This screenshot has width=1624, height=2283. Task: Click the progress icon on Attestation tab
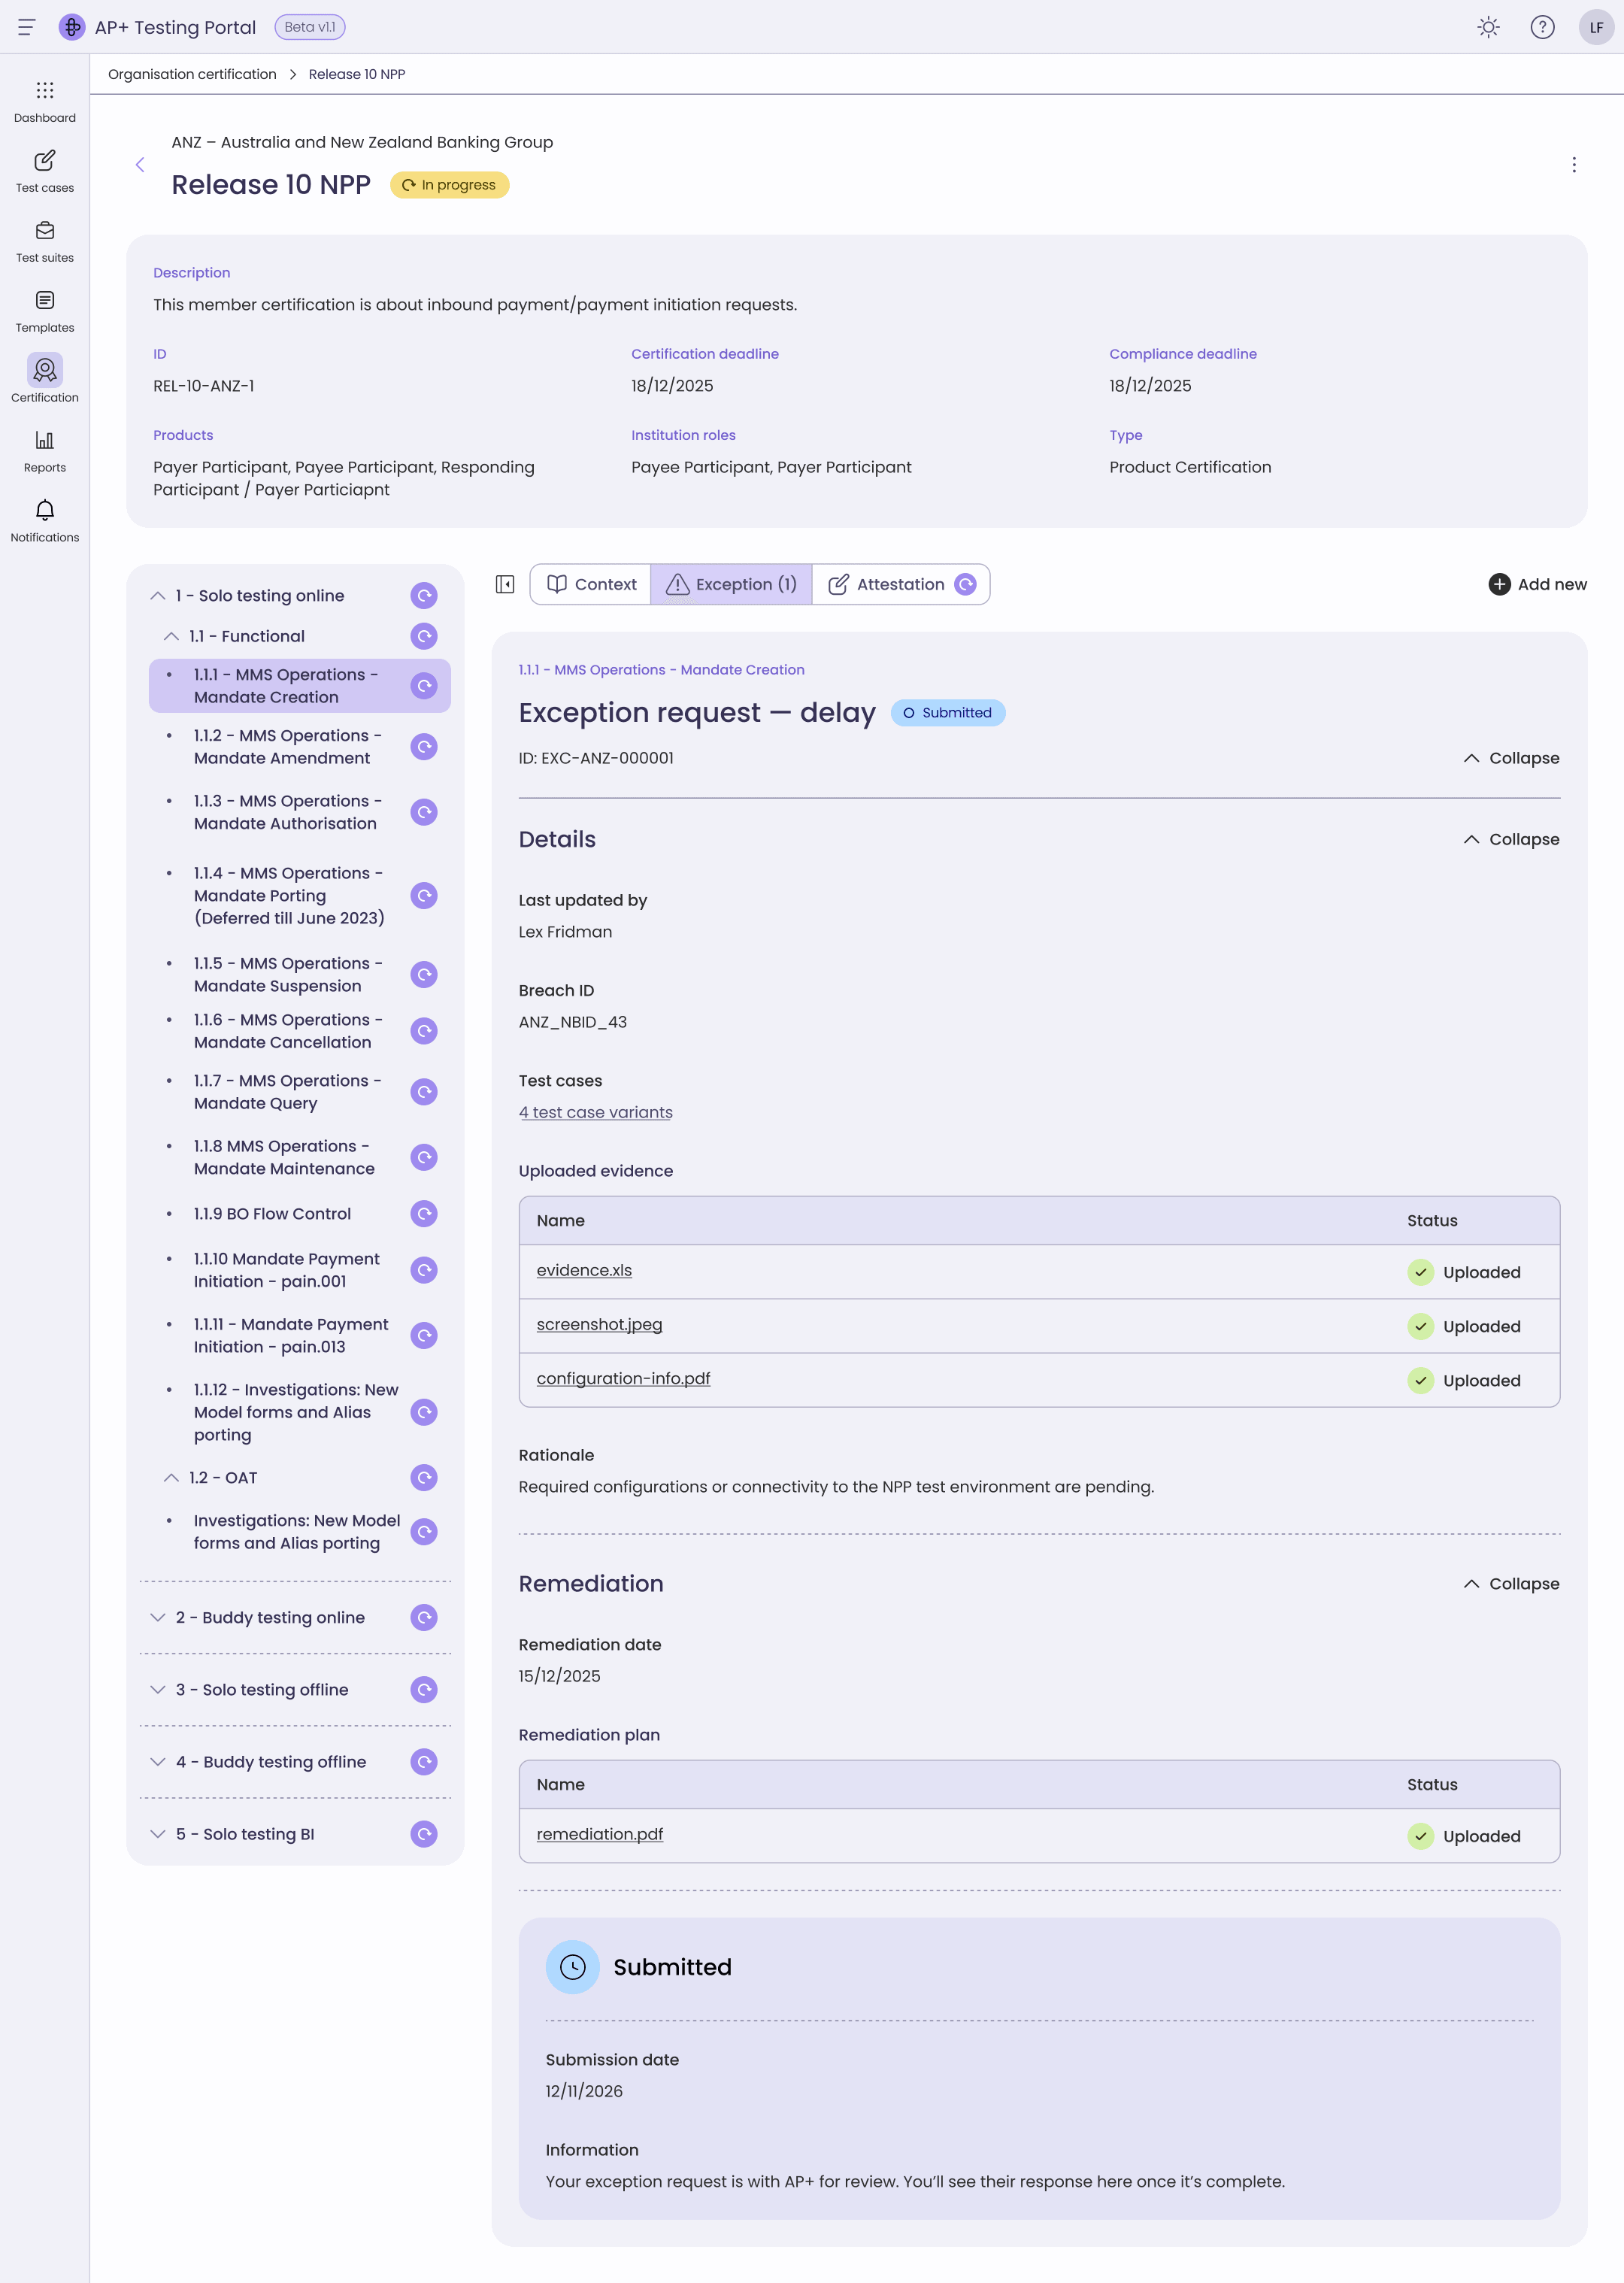pos(965,584)
